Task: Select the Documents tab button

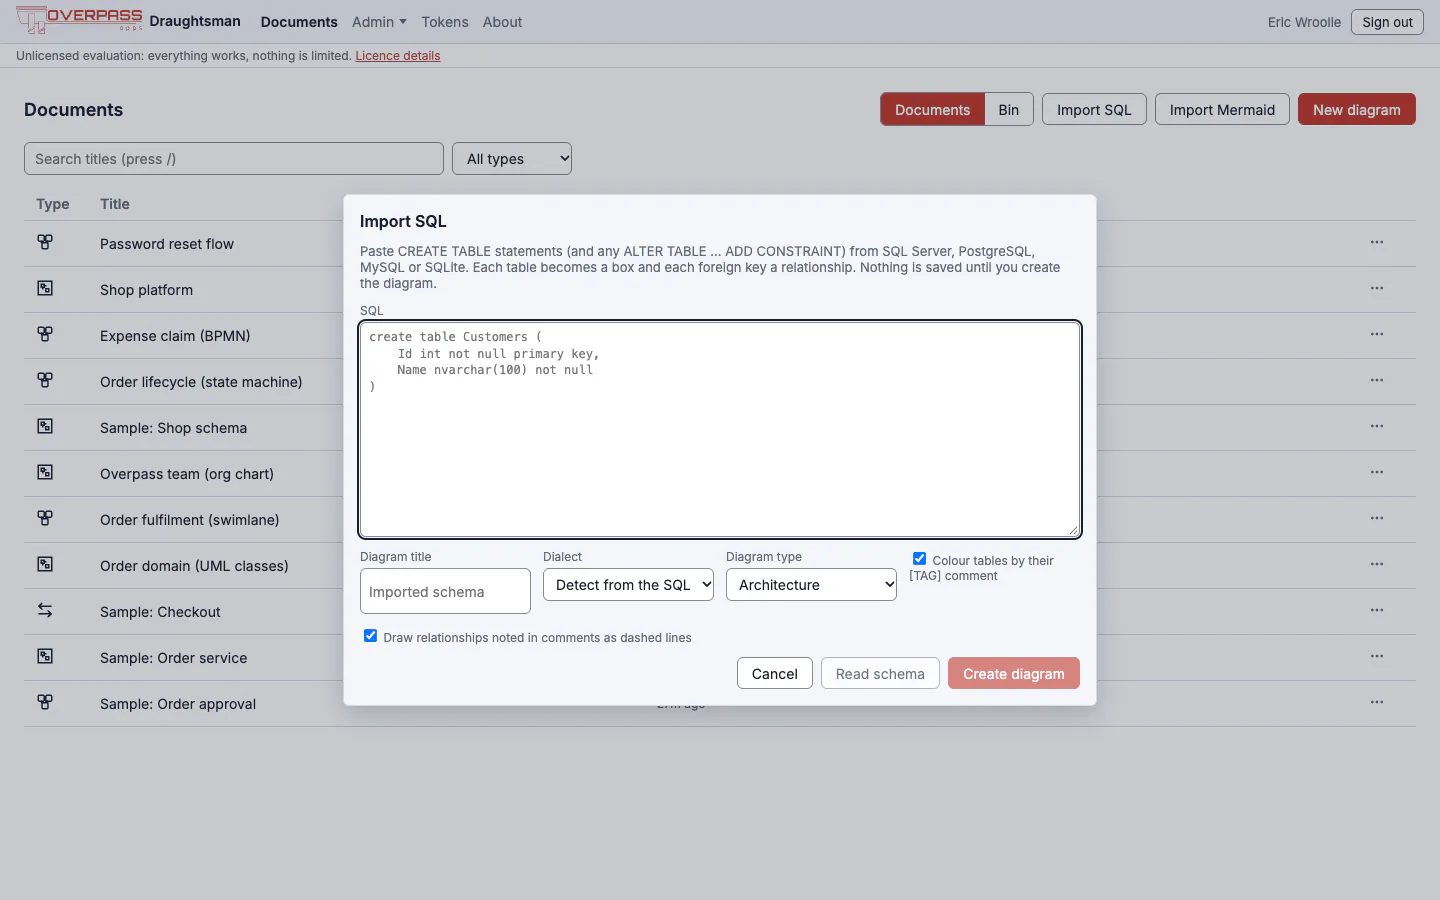Action: pos(932,110)
